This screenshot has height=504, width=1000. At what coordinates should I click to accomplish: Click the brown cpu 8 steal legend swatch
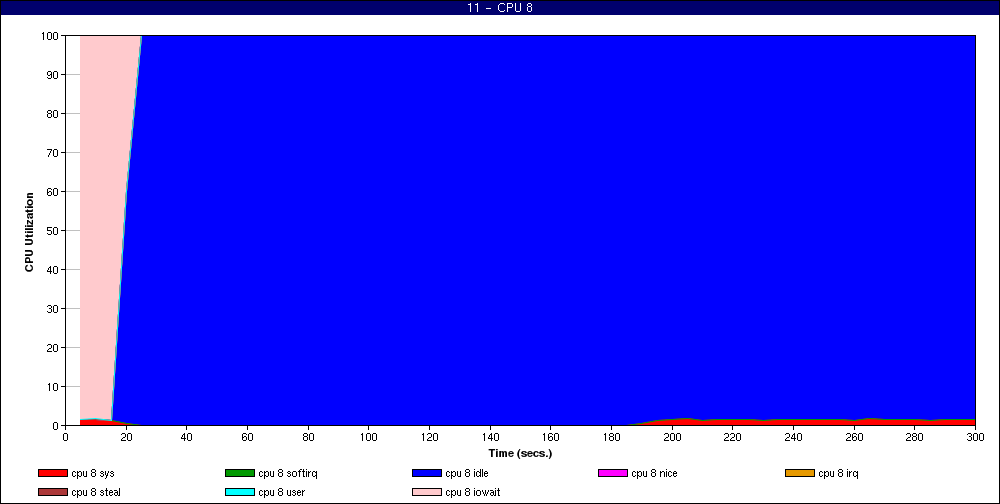coord(52,491)
